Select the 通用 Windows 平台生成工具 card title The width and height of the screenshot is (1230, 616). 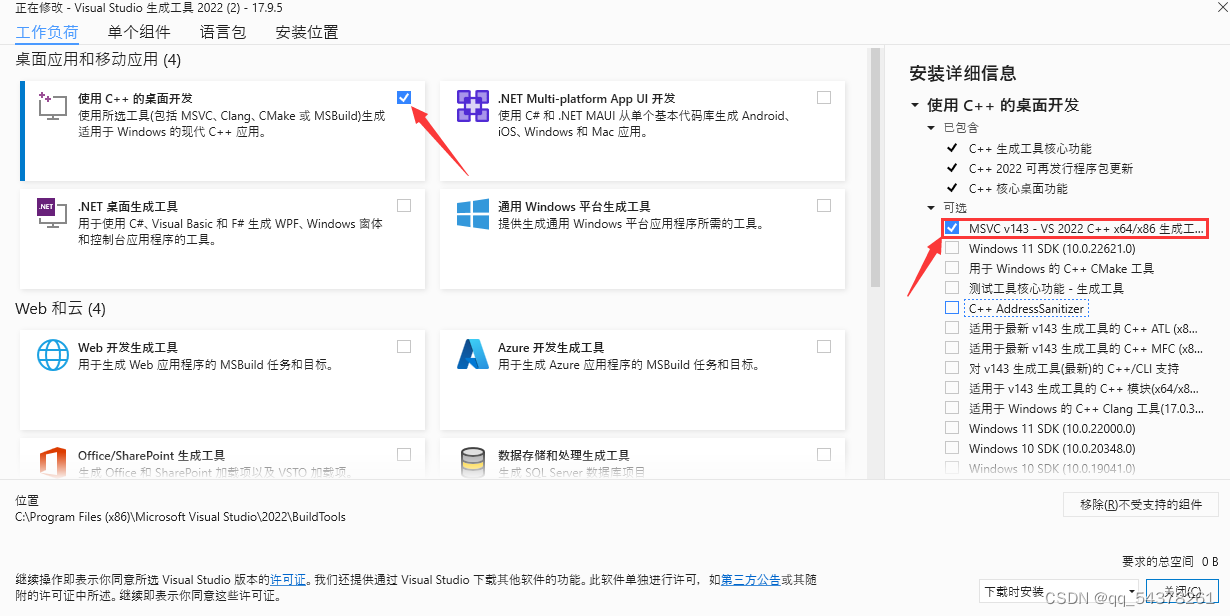574,207
